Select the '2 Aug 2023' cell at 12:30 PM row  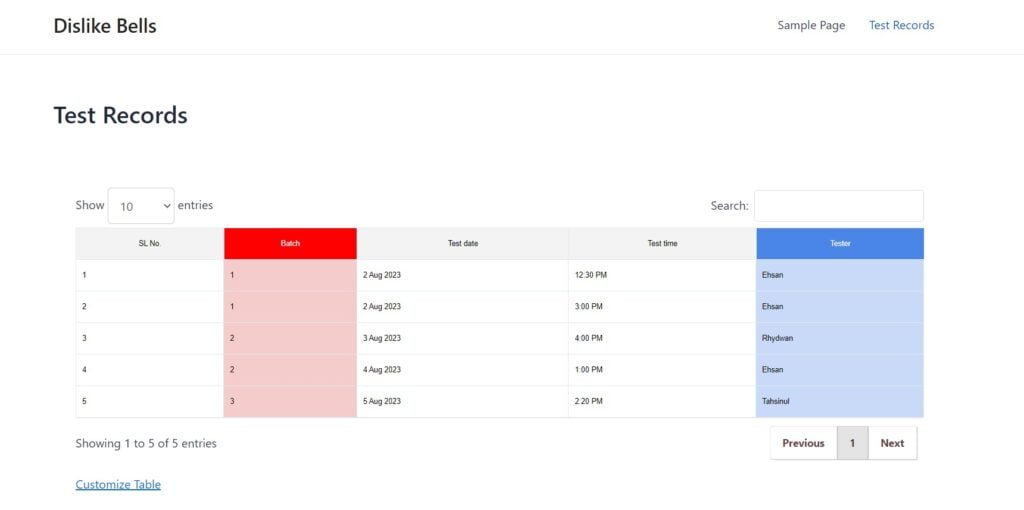[x=462, y=276]
